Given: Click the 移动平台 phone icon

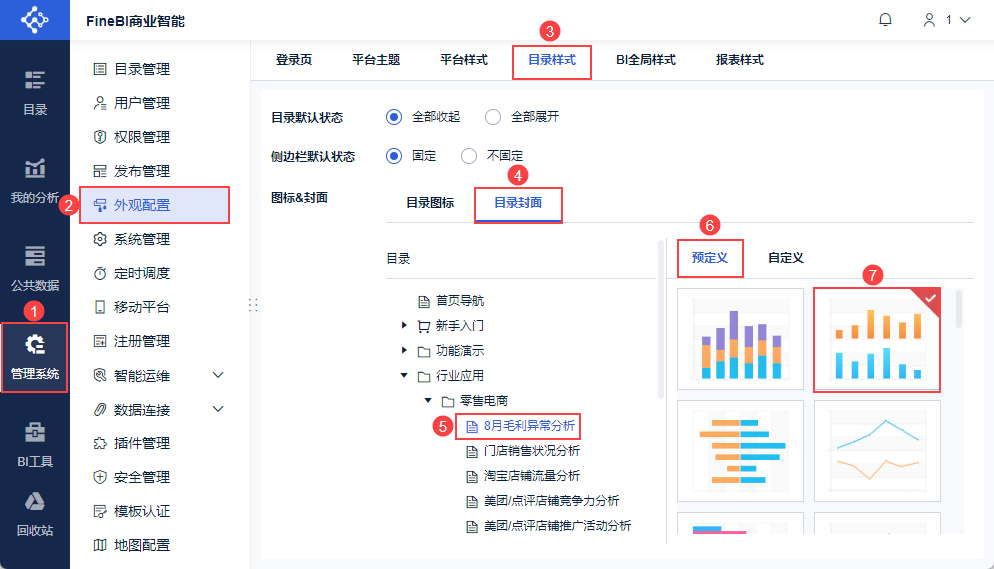Looking at the screenshot, I should tap(100, 307).
